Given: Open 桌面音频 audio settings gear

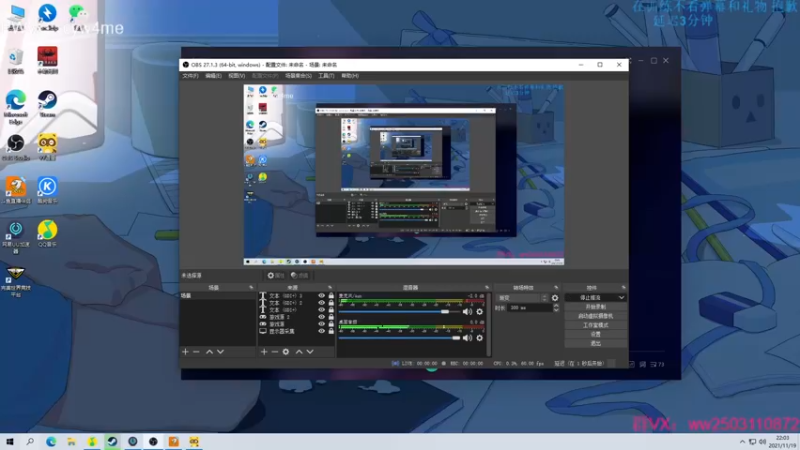Looking at the screenshot, I should (x=480, y=338).
